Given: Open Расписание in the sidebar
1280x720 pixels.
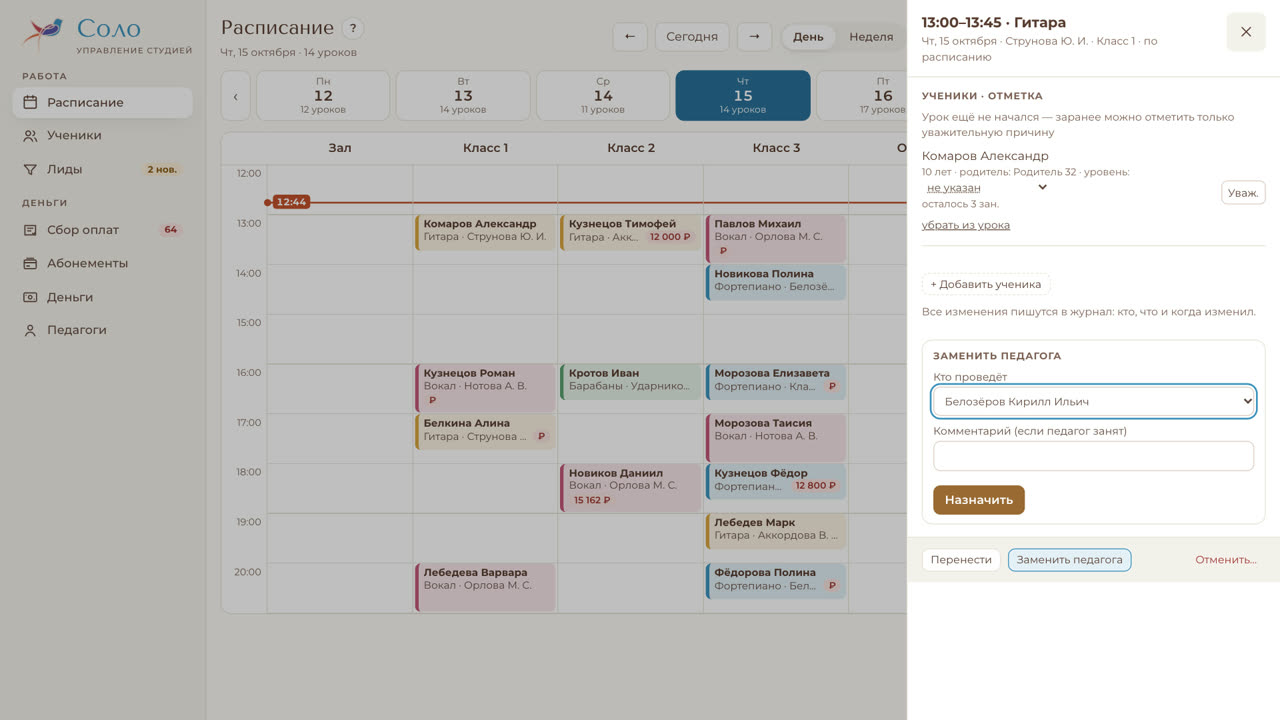Looking at the screenshot, I should [102, 102].
